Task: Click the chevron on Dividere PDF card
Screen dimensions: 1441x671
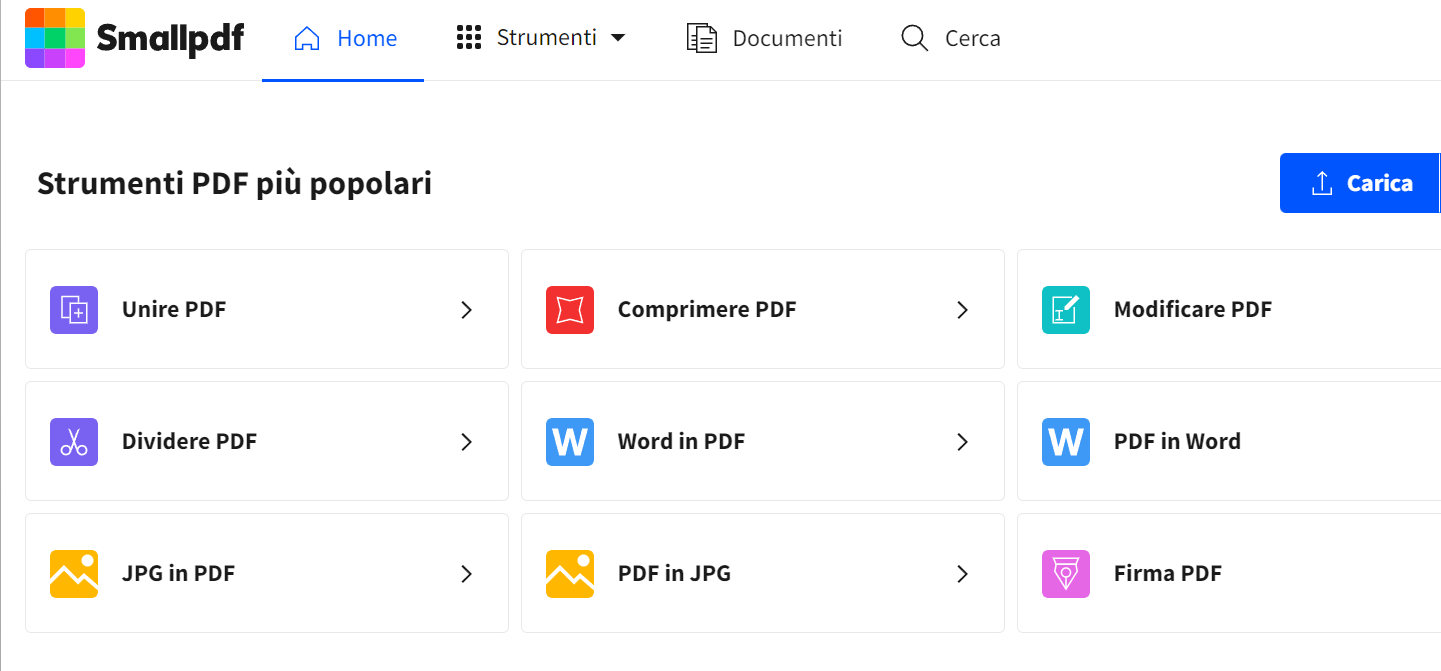Action: tap(466, 442)
